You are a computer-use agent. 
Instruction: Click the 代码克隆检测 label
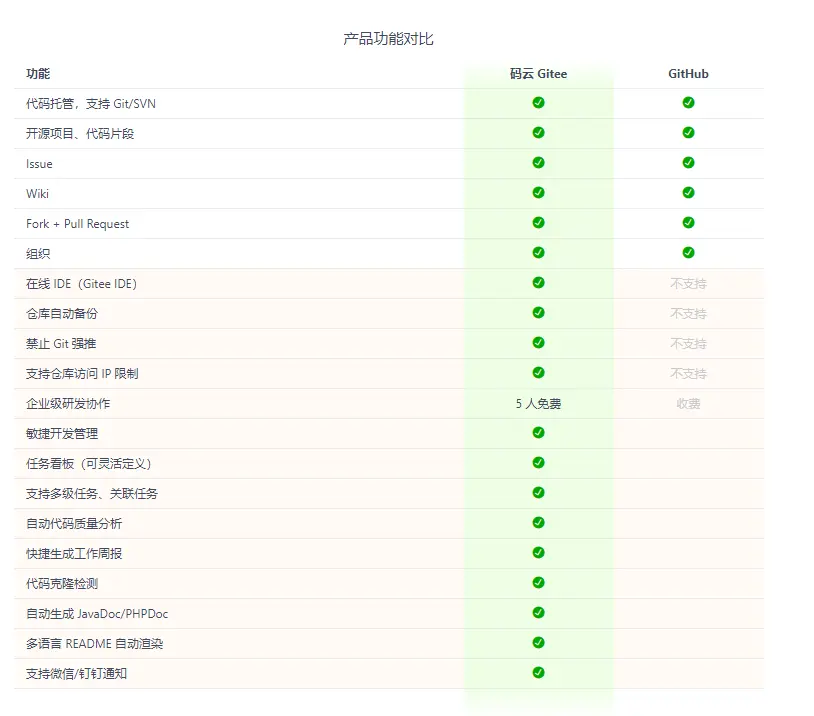(62, 584)
